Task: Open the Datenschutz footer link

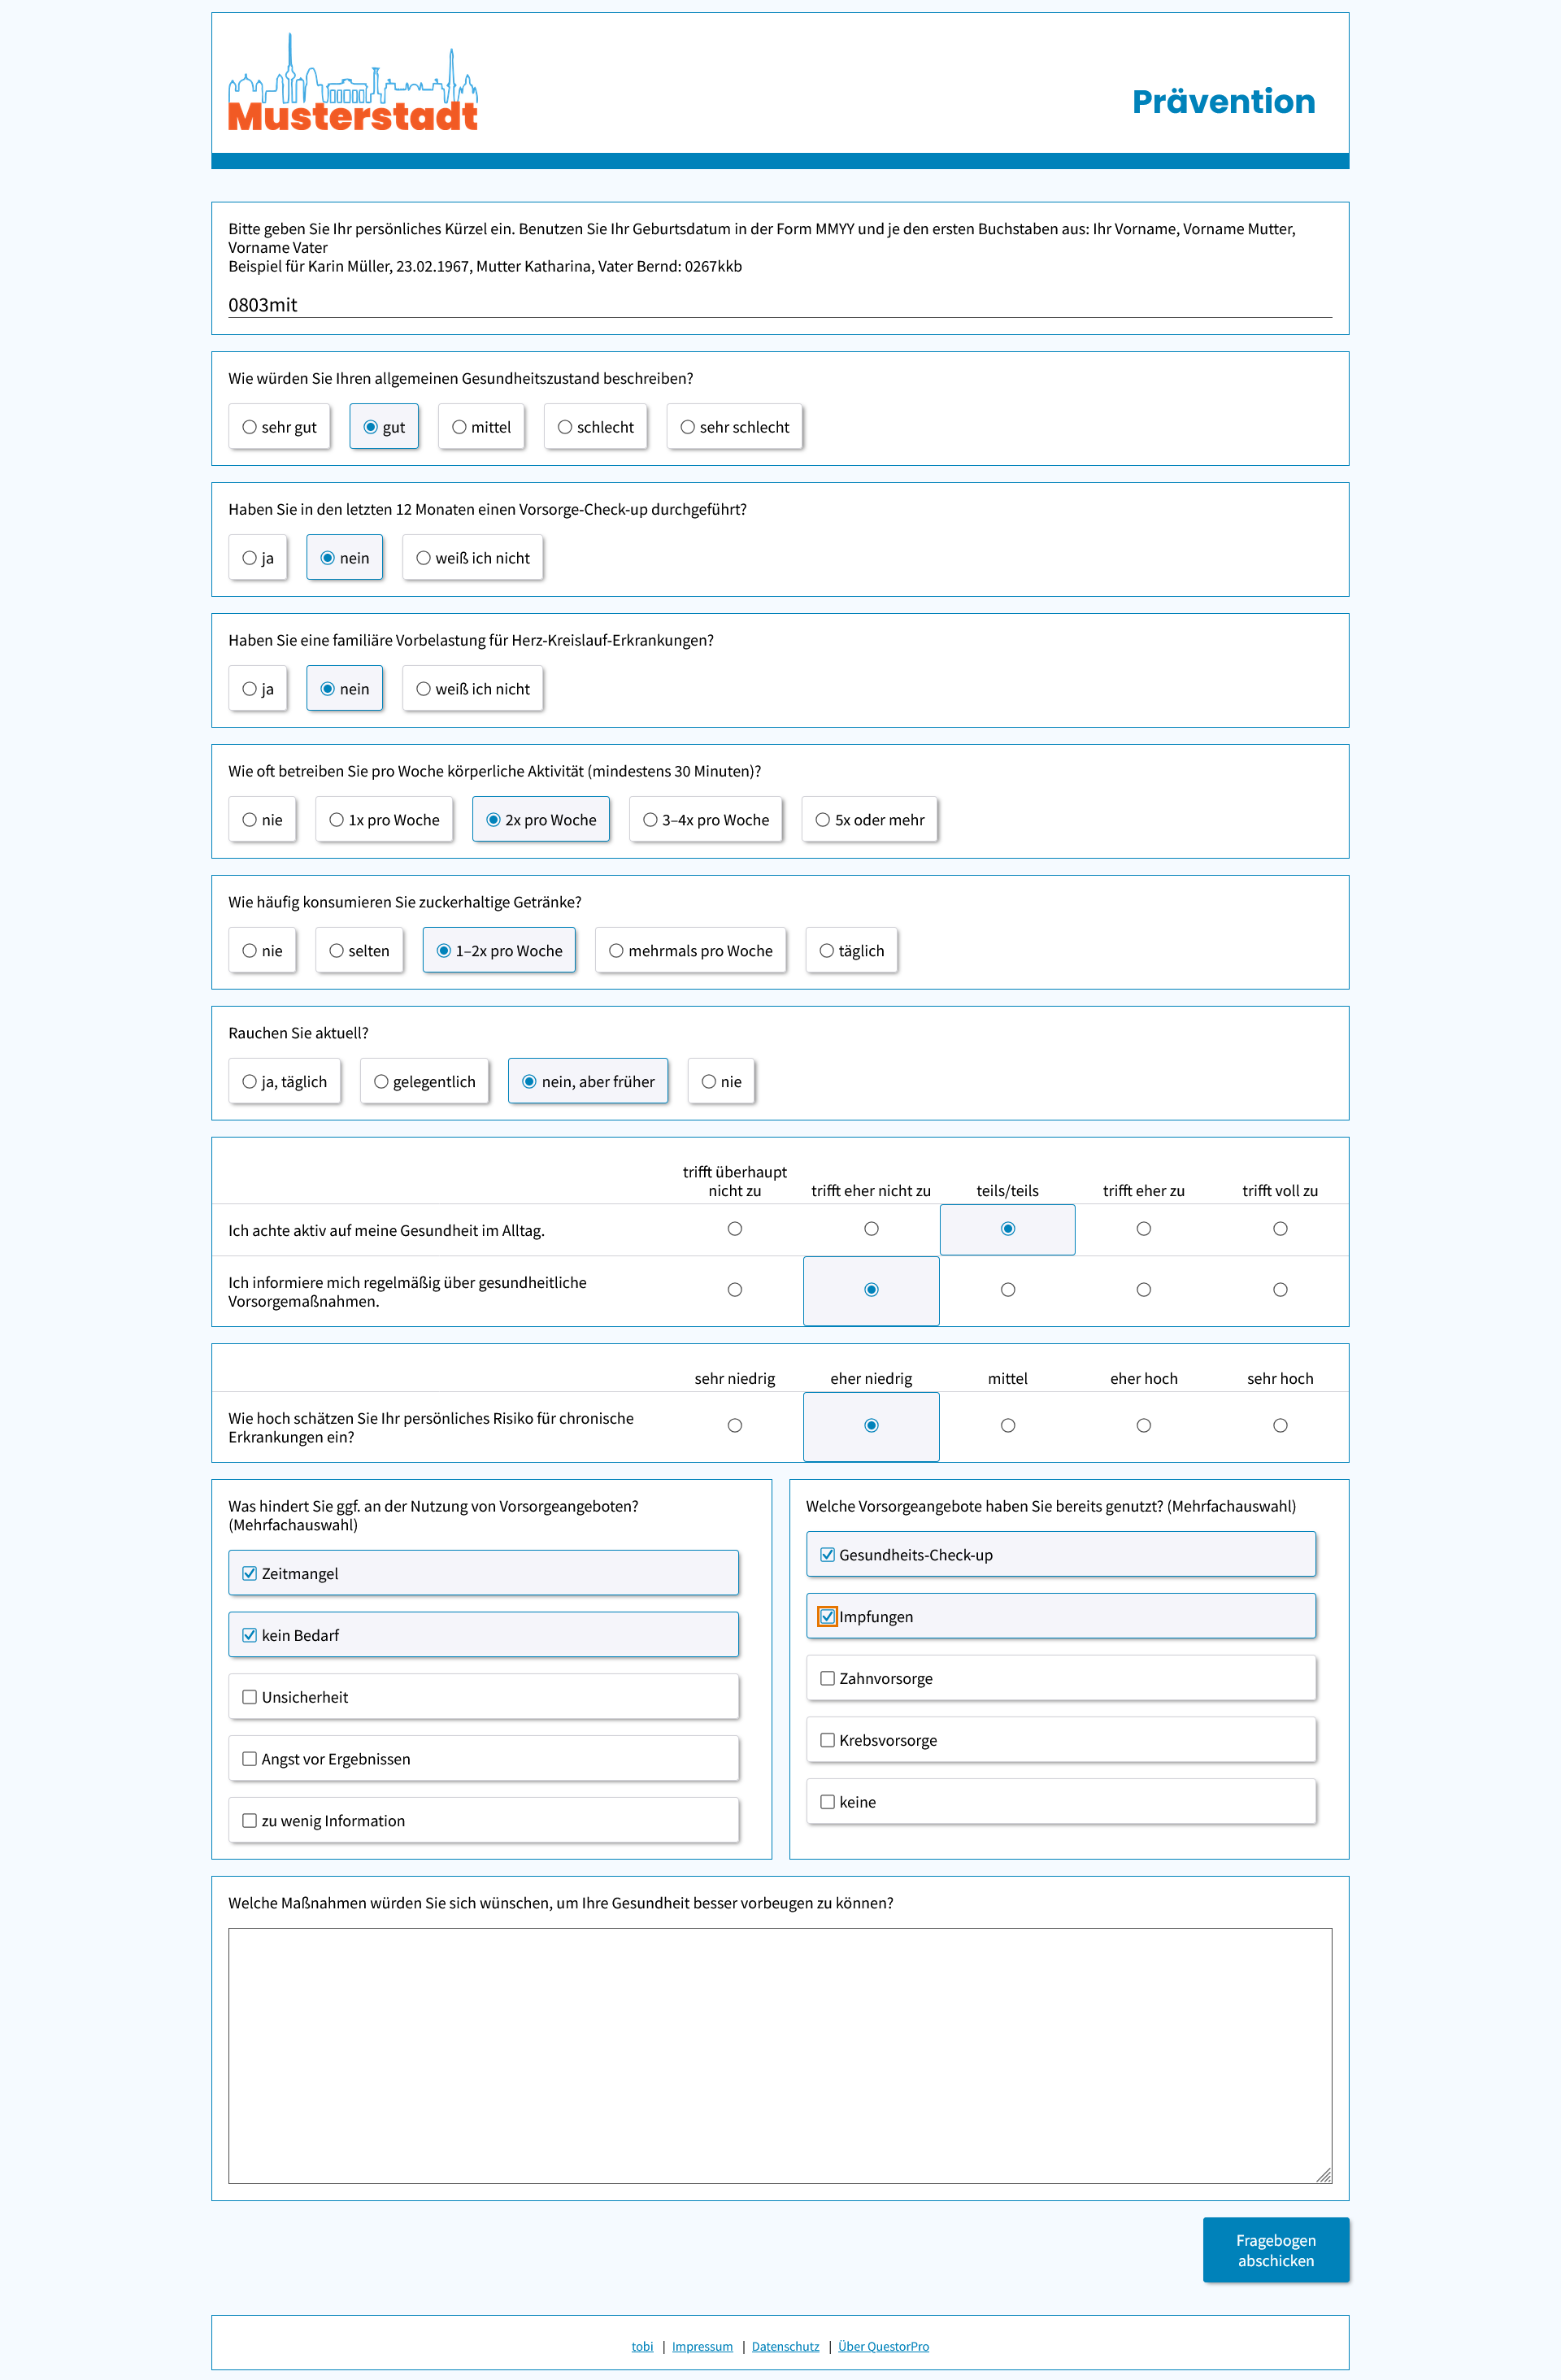Action: click(785, 2347)
